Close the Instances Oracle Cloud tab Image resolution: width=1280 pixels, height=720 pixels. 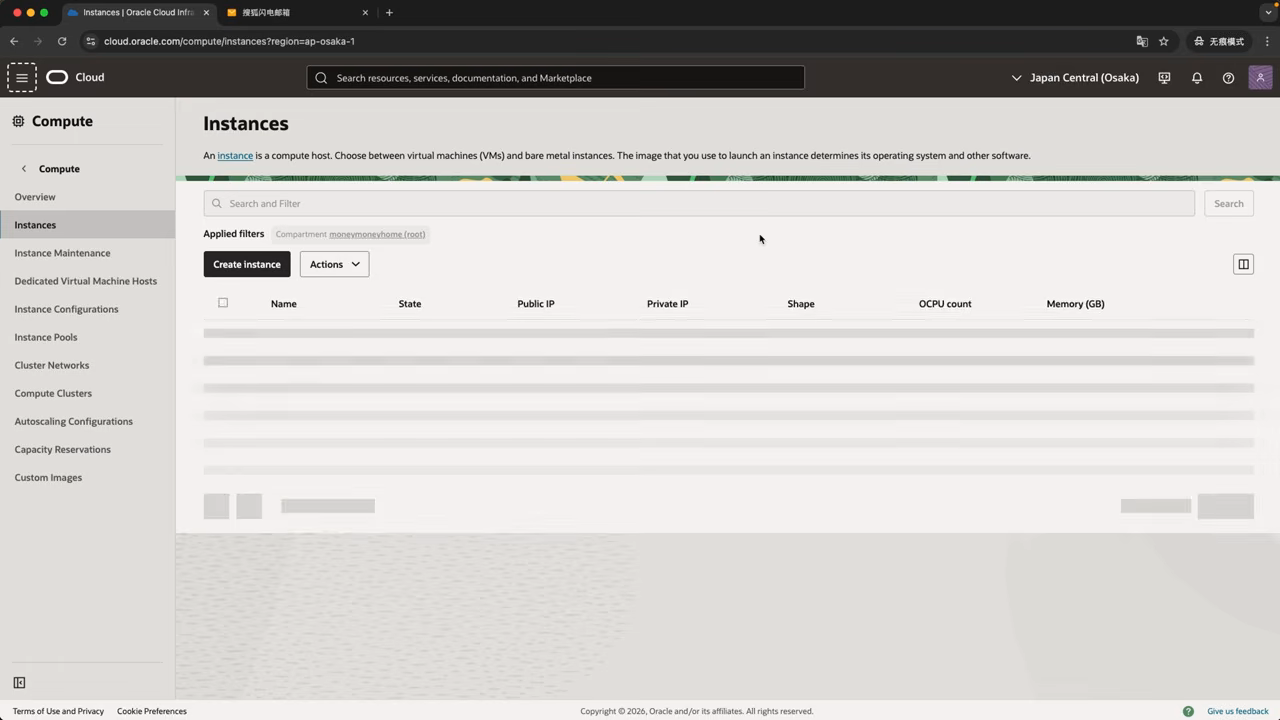[x=207, y=13]
